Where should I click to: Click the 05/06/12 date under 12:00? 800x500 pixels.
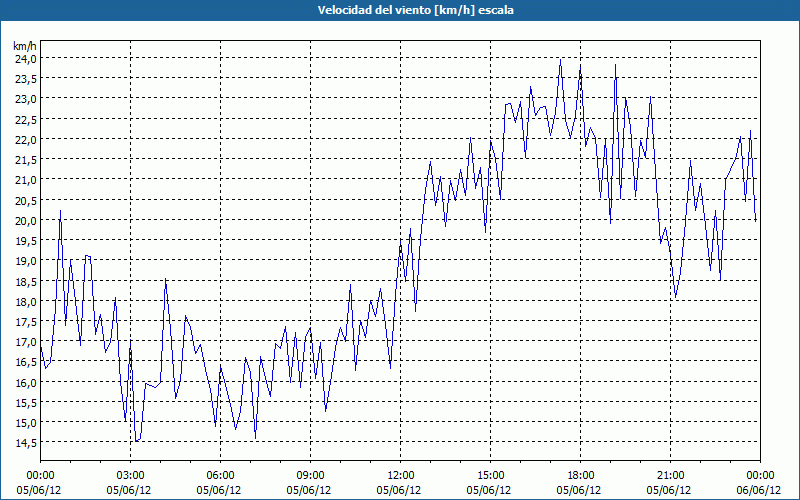point(399,490)
